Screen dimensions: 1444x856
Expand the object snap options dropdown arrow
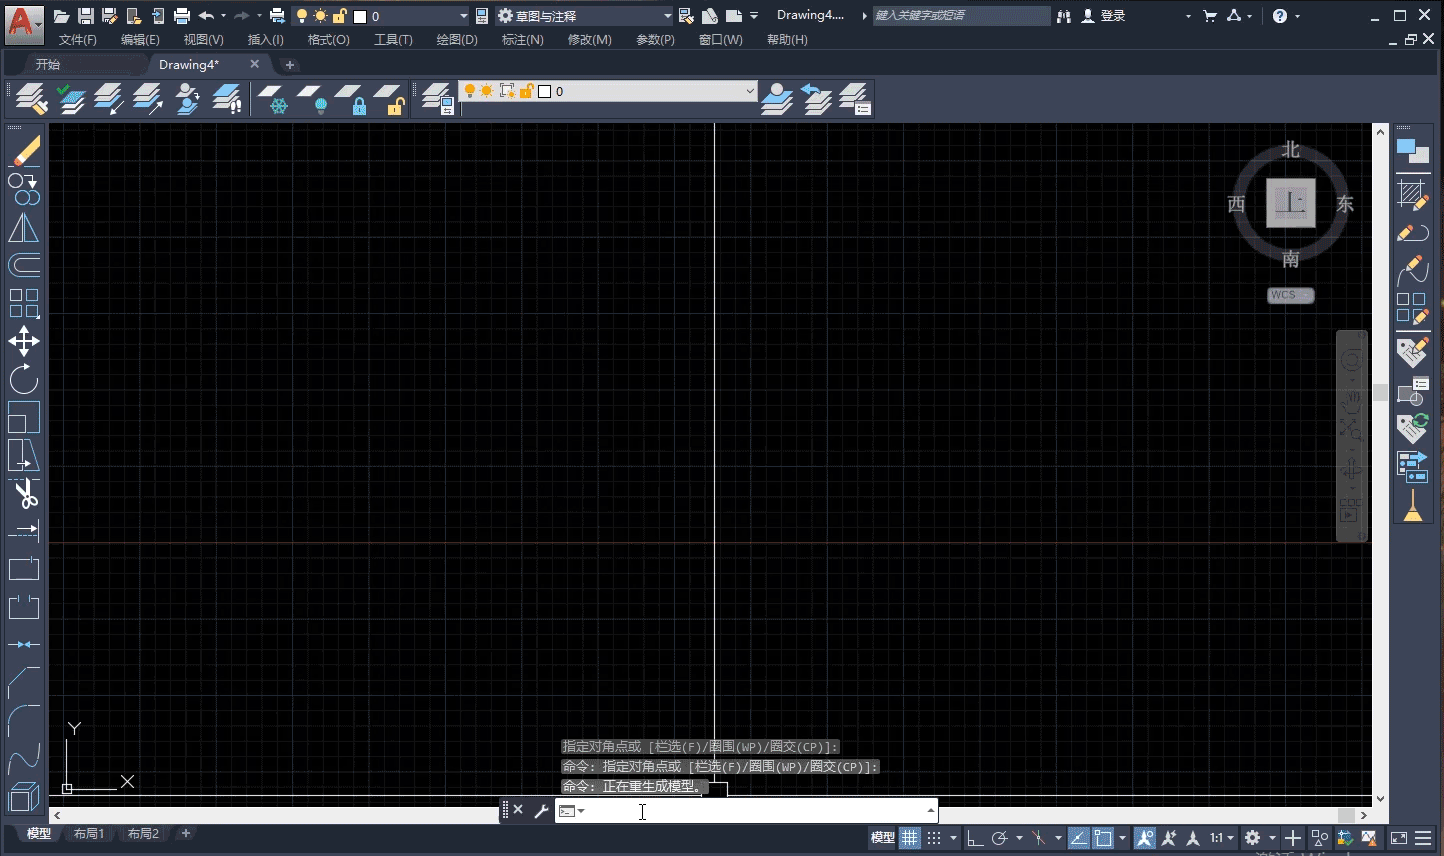[x=1122, y=838]
